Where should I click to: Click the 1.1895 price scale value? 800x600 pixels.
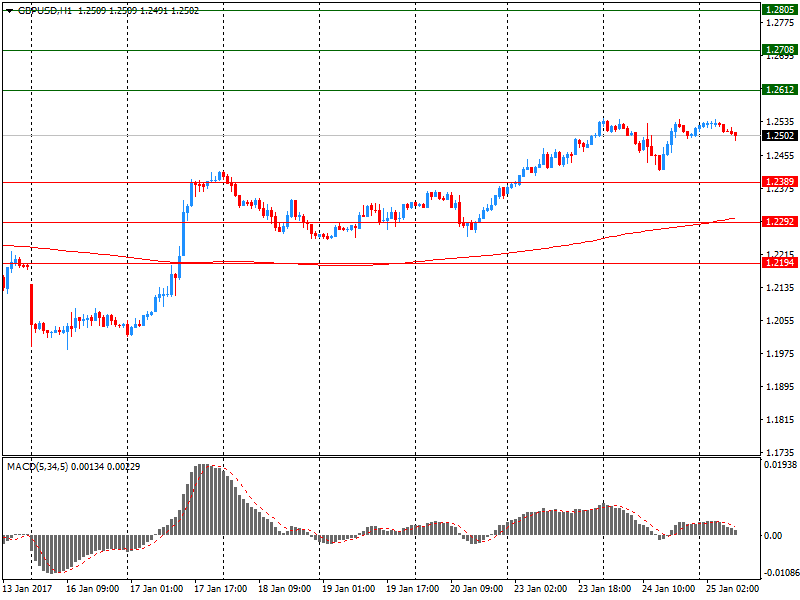[780, 387]
